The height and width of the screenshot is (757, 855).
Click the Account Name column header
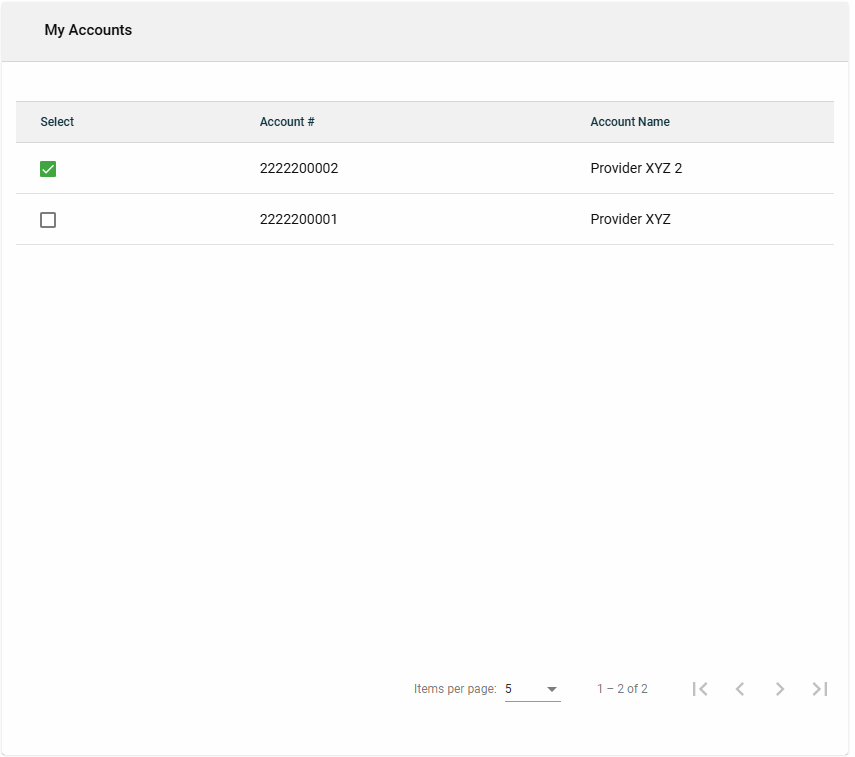pyautogui.click(x=630, y=122)
